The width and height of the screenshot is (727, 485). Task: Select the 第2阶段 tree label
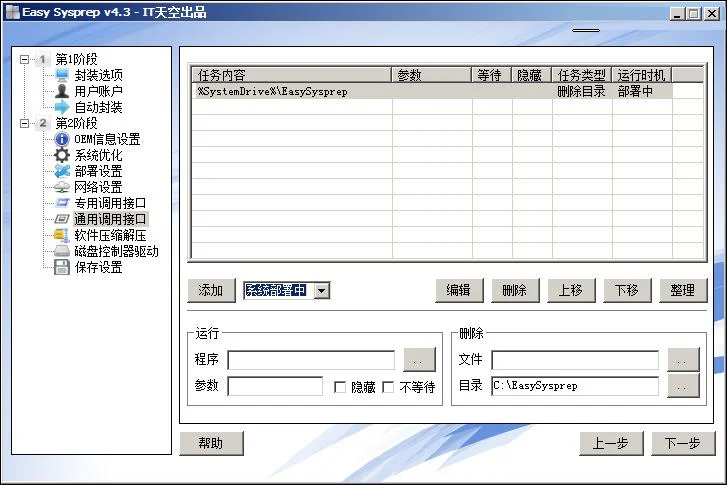(77, 123)
